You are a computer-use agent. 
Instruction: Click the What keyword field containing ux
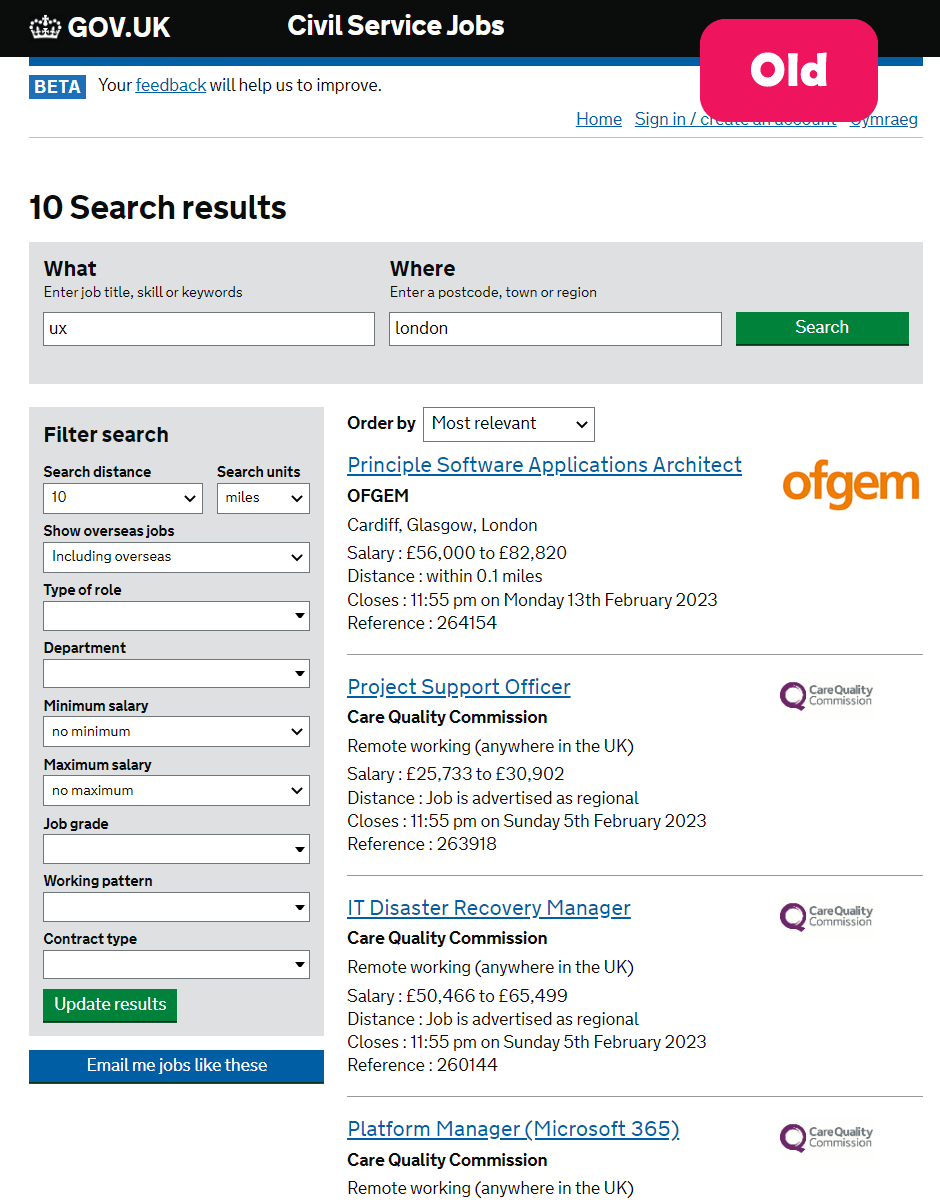[208, 329]
